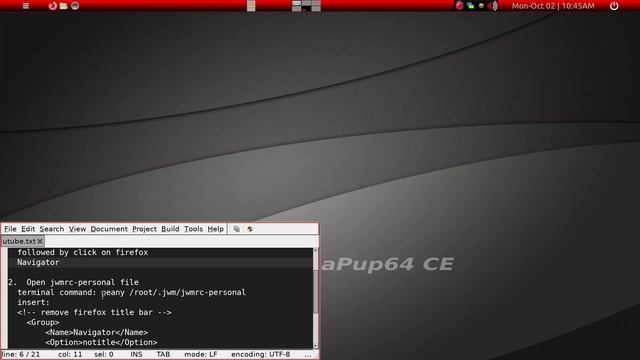Click the 'terminal command: geany' line
Screen dimensions: 640x360
[x=131, y=292]
